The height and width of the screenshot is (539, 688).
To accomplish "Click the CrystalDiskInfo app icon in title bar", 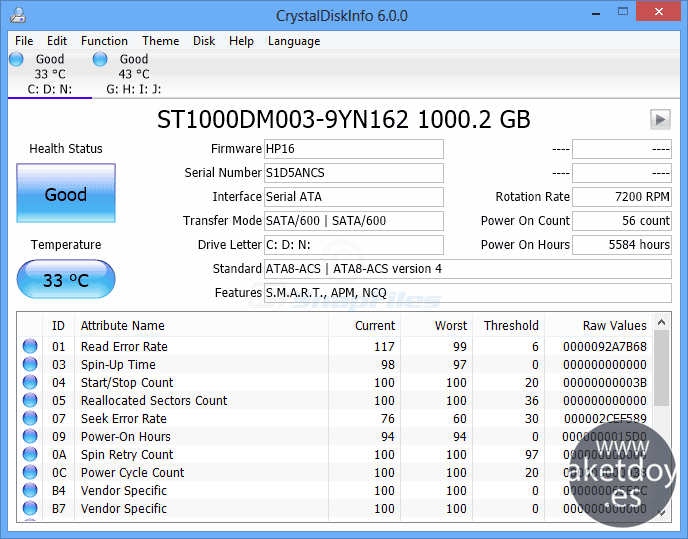I will pyautogui.click(x=18, y=14).
